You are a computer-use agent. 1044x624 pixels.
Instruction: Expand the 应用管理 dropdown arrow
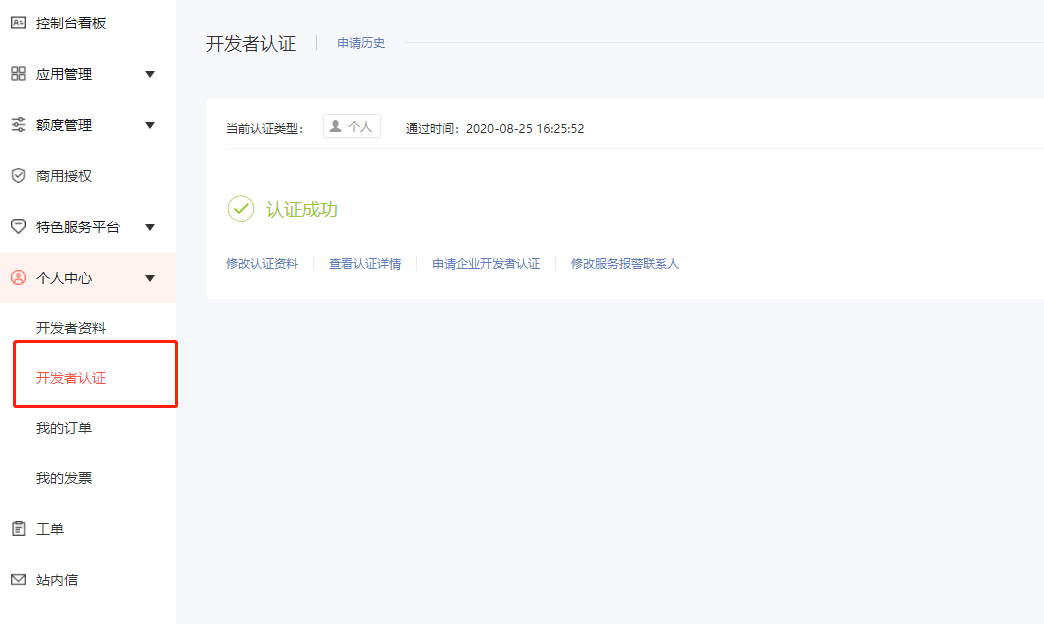coord(150,74)
